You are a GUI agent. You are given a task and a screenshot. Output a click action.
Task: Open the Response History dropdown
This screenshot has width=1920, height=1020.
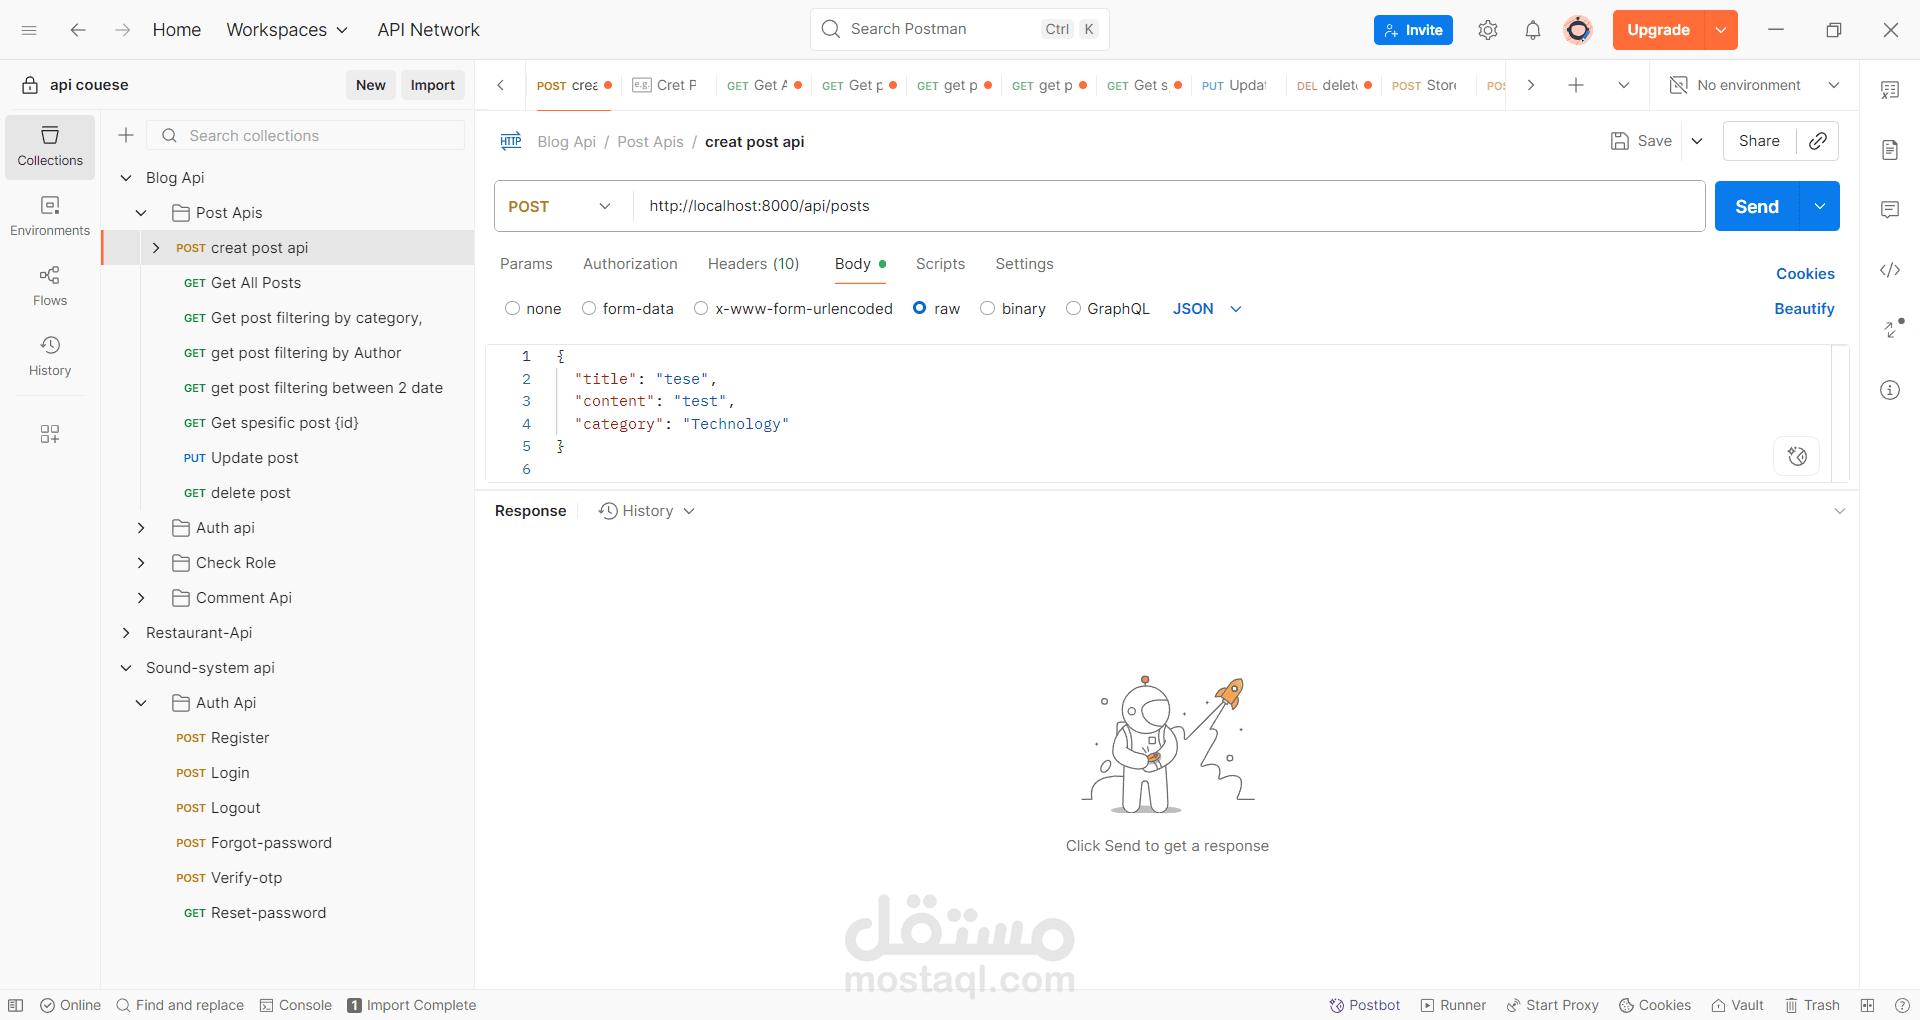tap(647, 511)
